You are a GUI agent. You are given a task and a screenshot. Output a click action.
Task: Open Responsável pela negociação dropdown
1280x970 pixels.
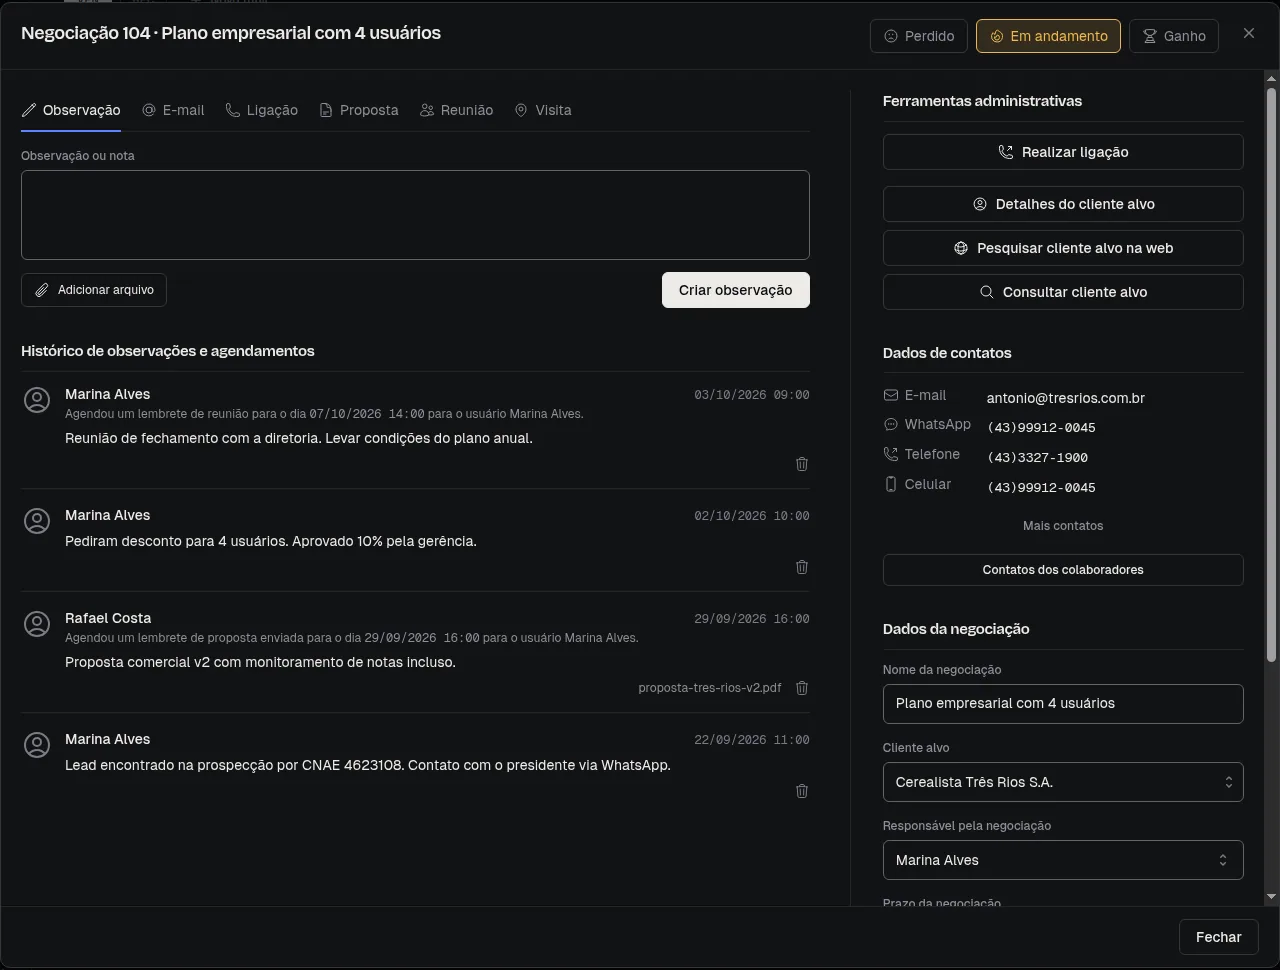tap(1063, 860)
